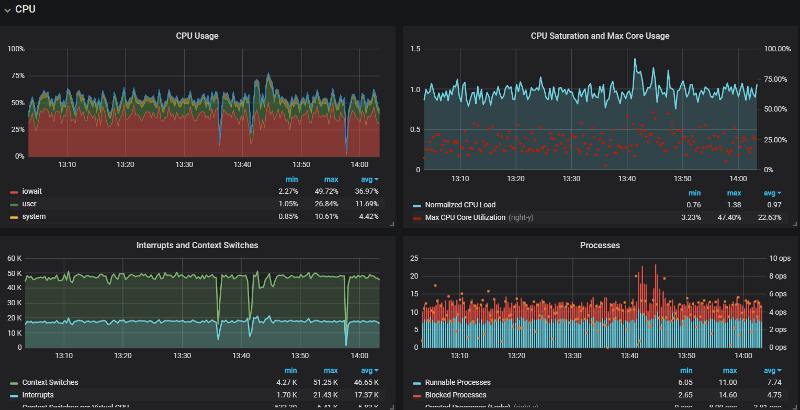
Task: Open the Processes panel title menu
Action: tap(600, 245)
